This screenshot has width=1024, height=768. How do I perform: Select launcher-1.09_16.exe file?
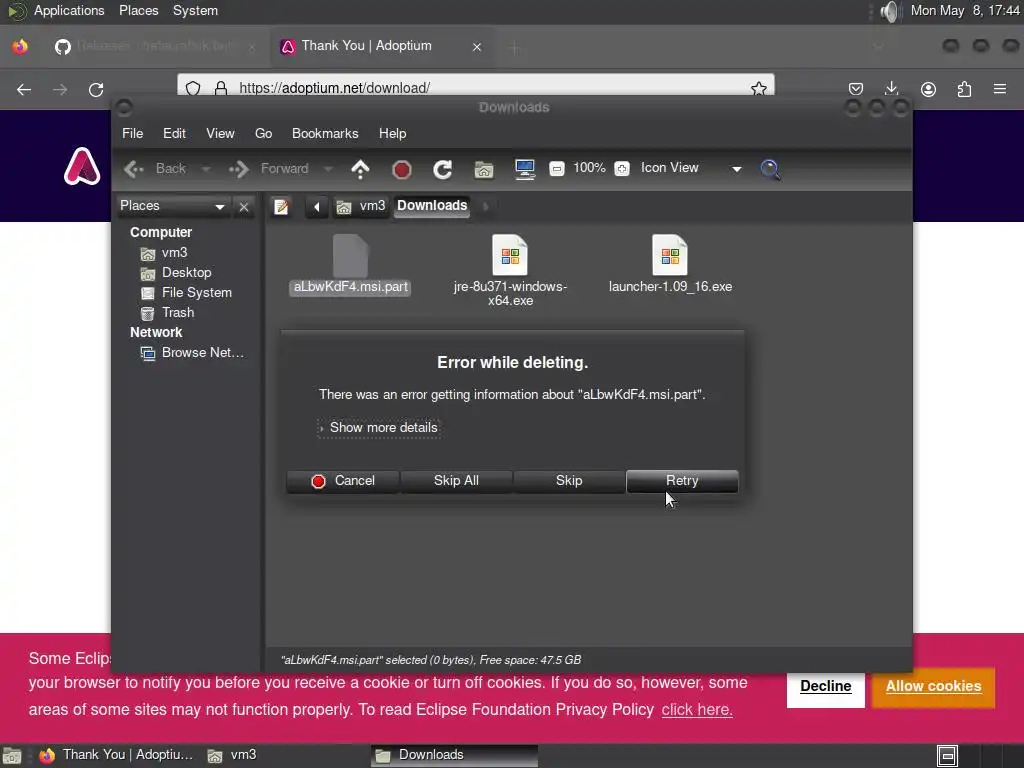[x=670, y=264]
